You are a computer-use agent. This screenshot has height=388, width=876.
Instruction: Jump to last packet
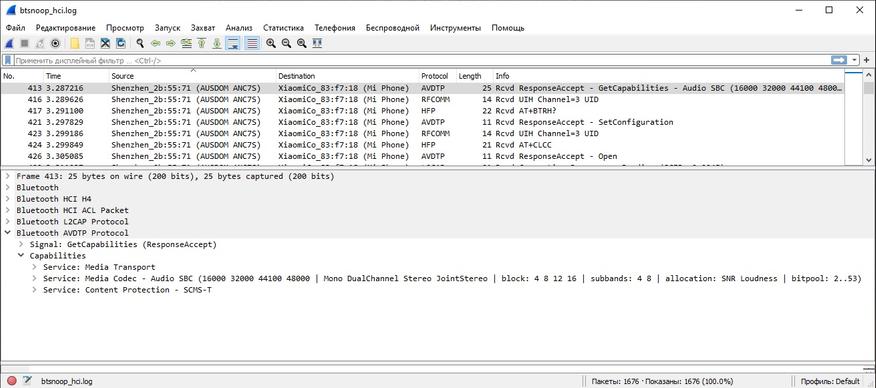(217, 43)
